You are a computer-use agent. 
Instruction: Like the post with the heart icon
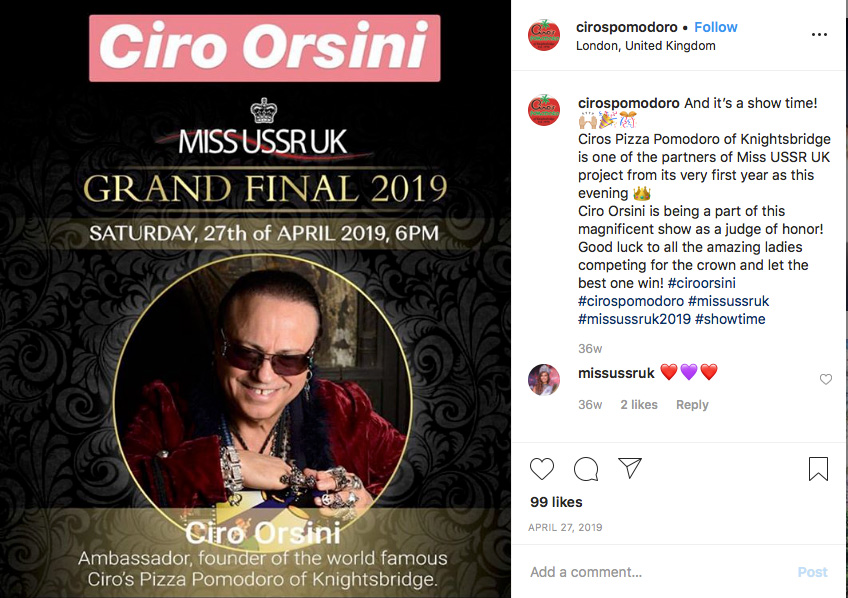(x=541, y=469)
